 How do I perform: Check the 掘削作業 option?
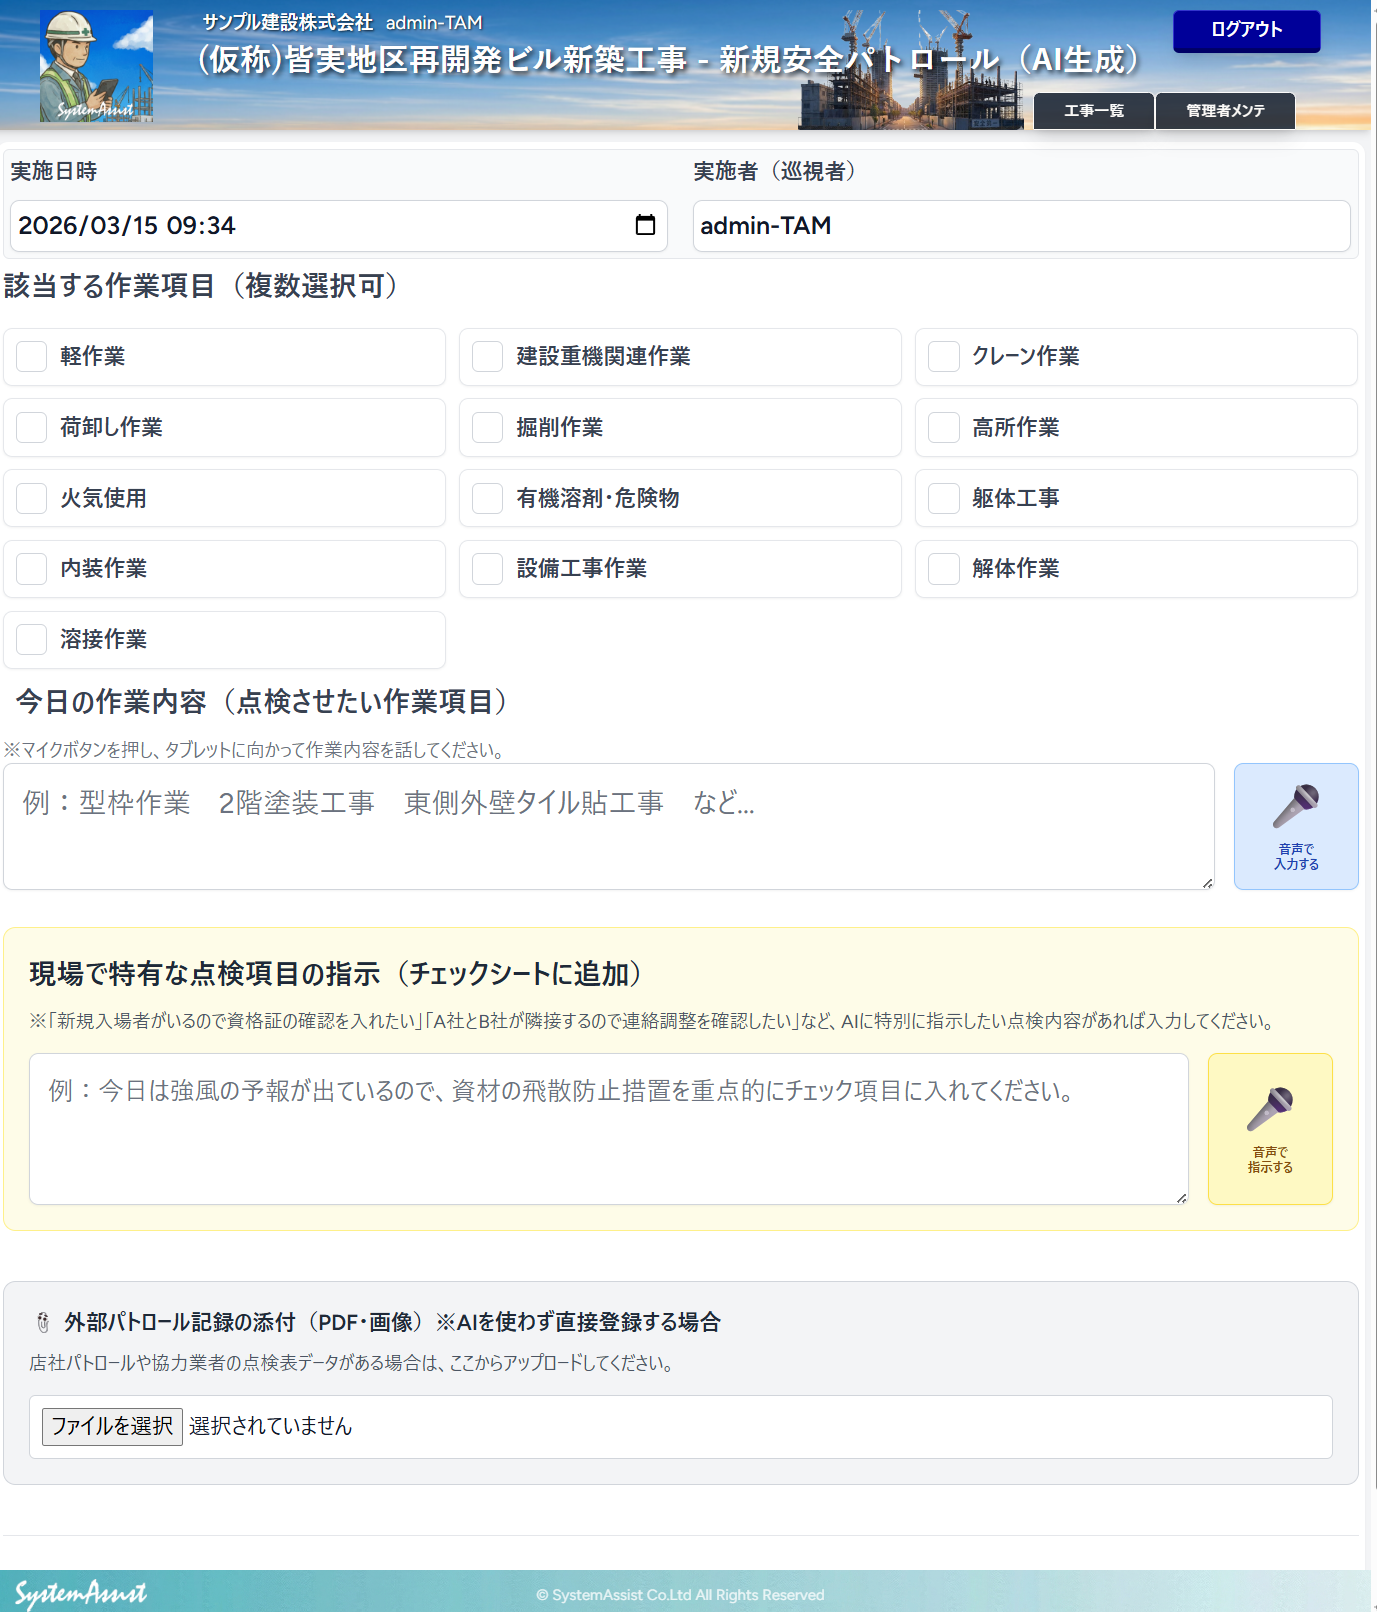488,428
